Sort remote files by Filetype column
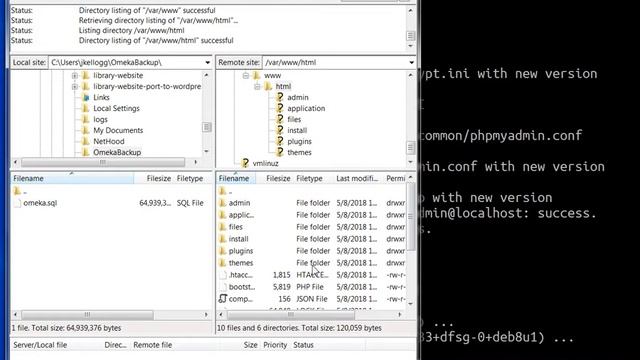 [313, 178]
